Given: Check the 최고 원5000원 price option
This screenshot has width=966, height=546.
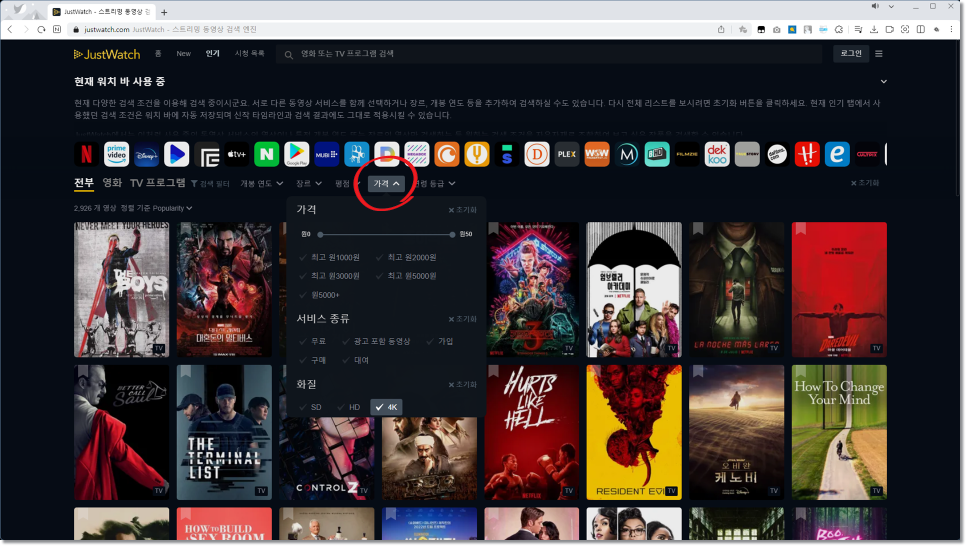Looking at the screenshot, I should [x=406, y=276].
